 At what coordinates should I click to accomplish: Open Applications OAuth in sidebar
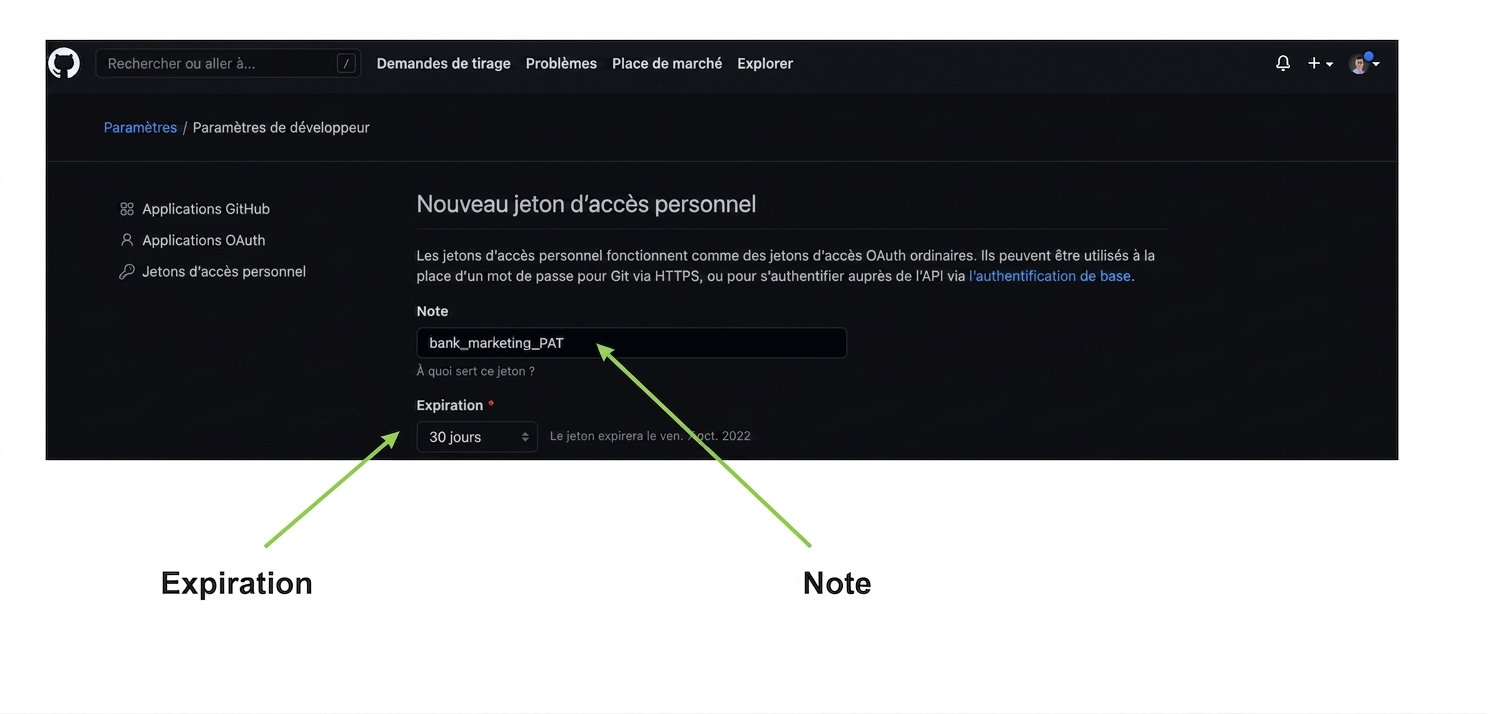[204, 240]
